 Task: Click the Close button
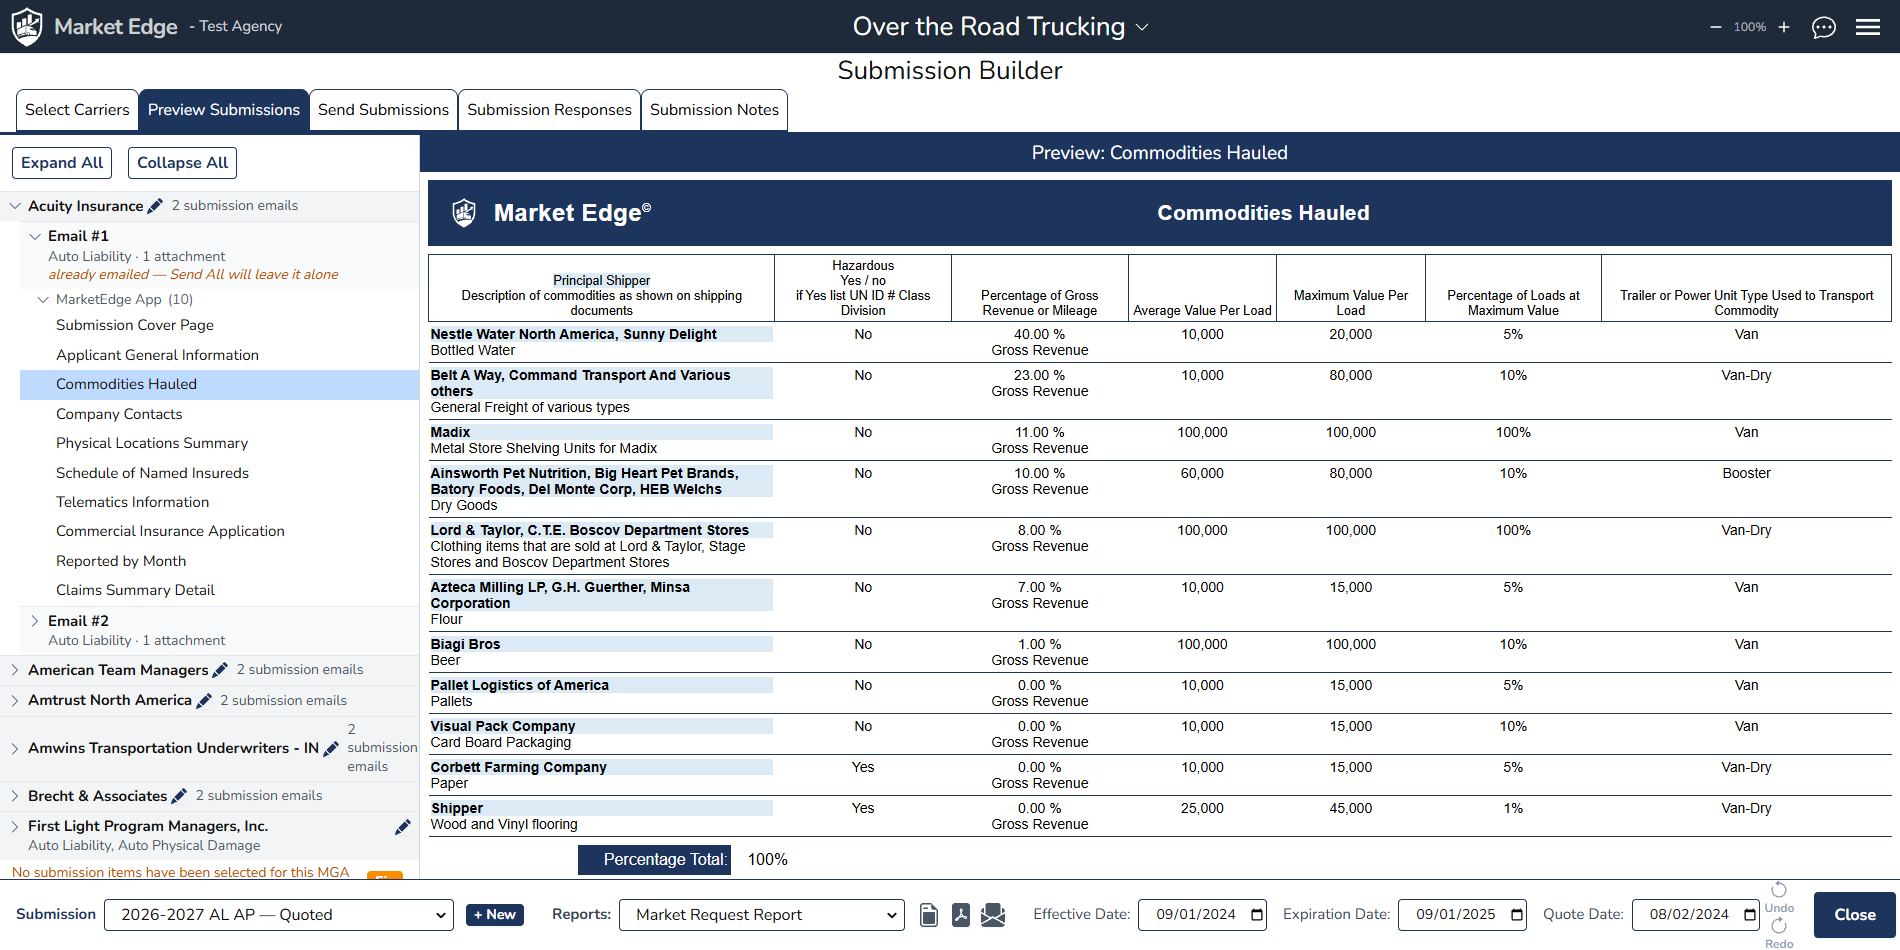pos(1855,915)
